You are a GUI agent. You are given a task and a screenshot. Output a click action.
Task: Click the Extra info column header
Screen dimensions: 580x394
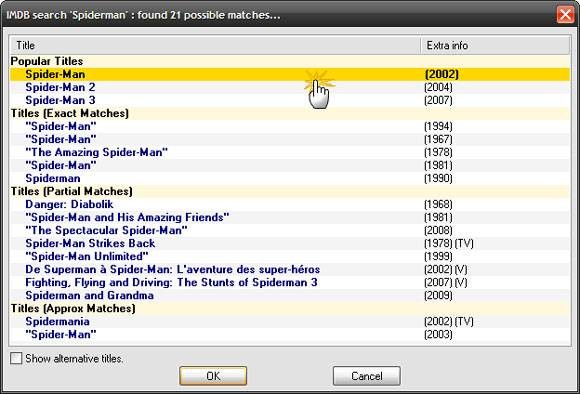point(496,46)
